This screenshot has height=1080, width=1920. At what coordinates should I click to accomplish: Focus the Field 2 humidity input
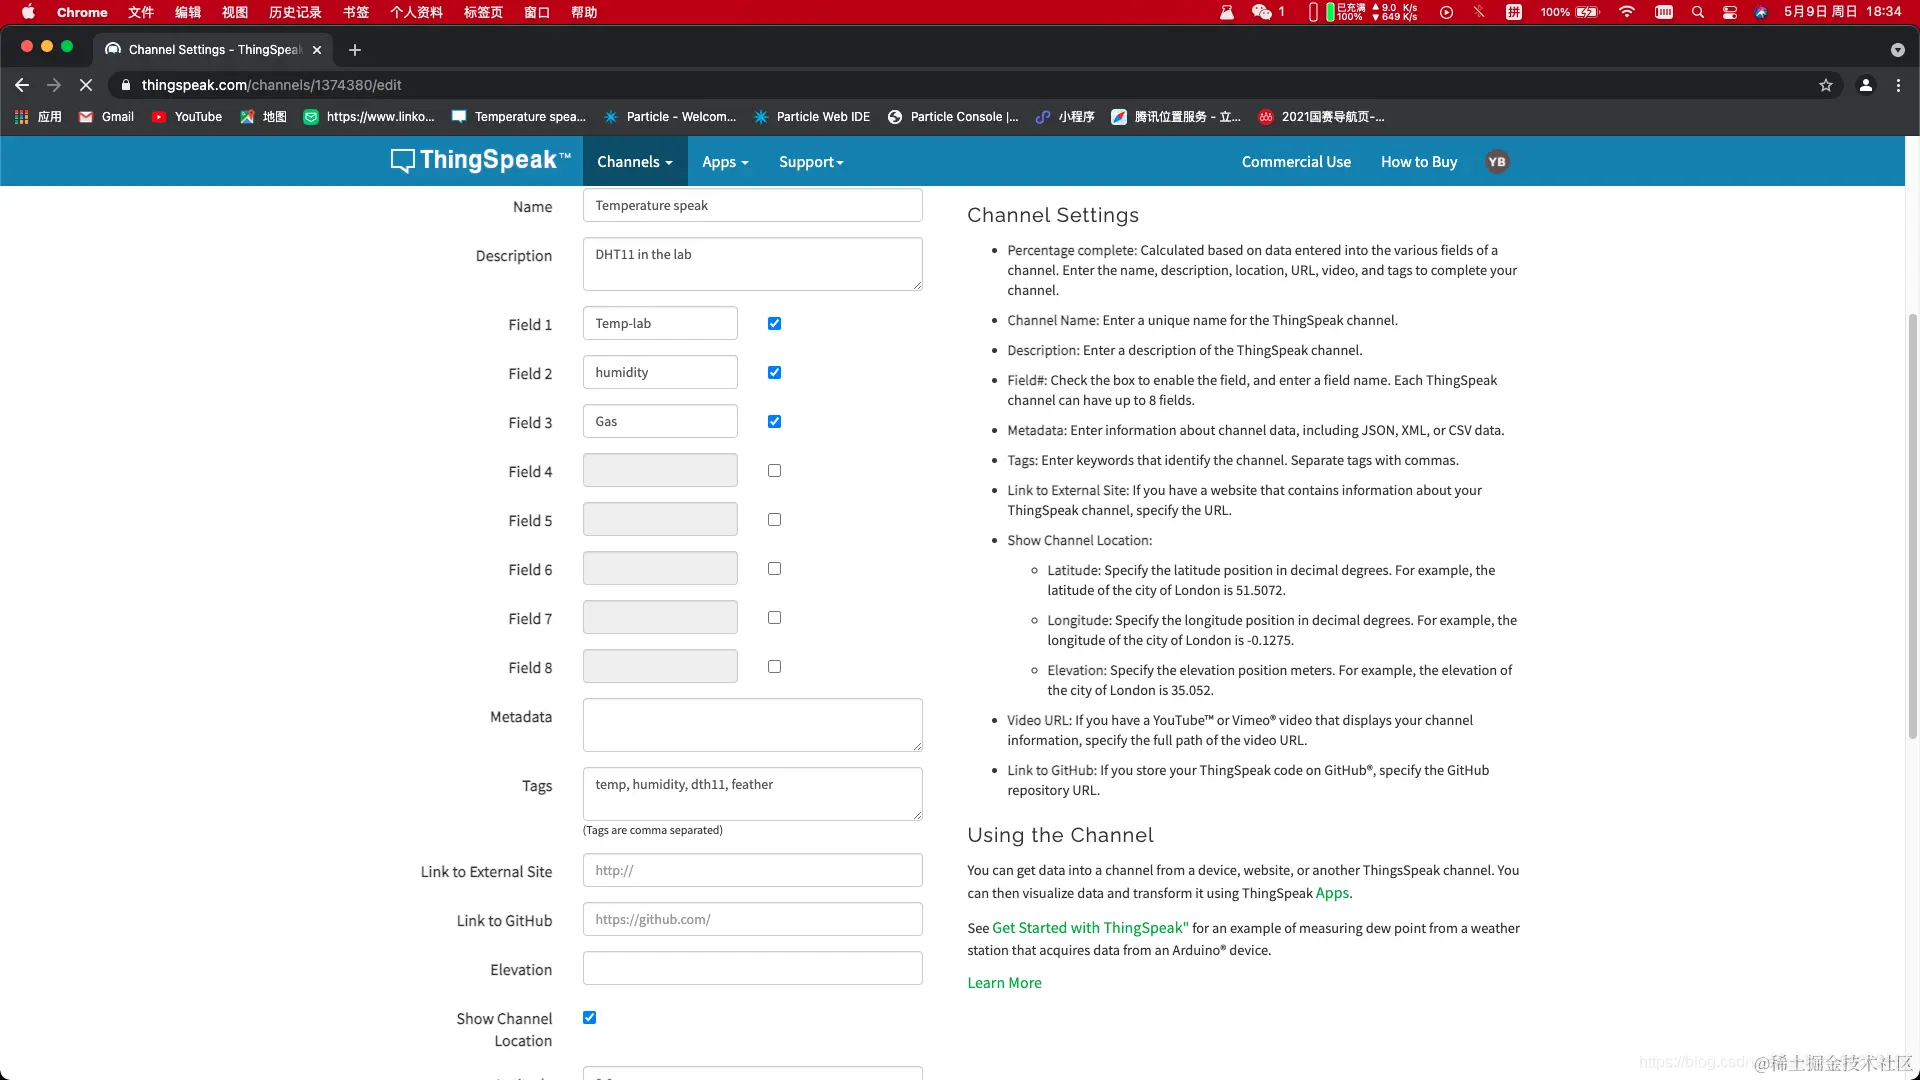pos(660,372)
